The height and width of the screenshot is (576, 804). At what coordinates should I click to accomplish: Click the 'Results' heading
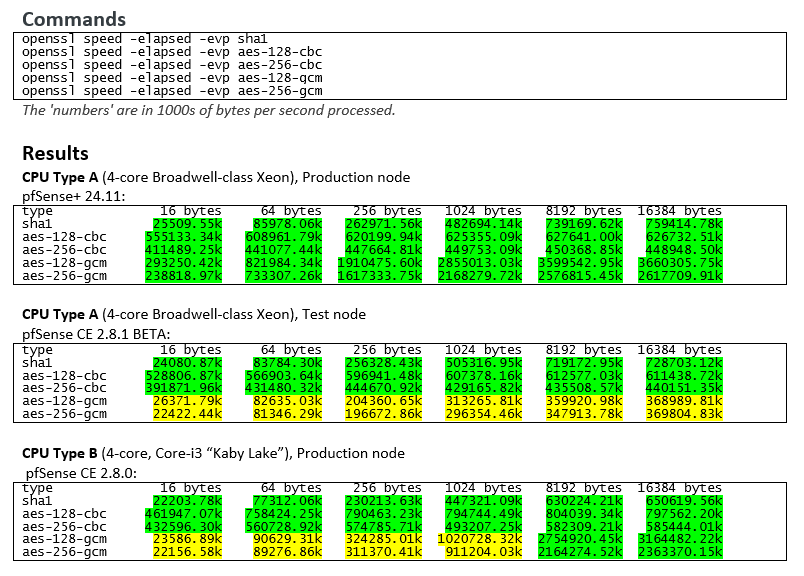coord(55,153)
